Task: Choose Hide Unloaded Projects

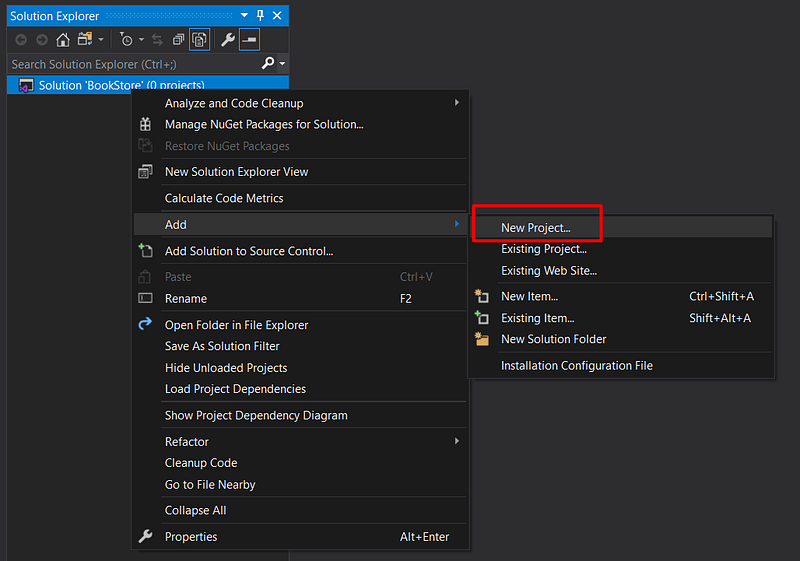Action: tap(301, 368)
